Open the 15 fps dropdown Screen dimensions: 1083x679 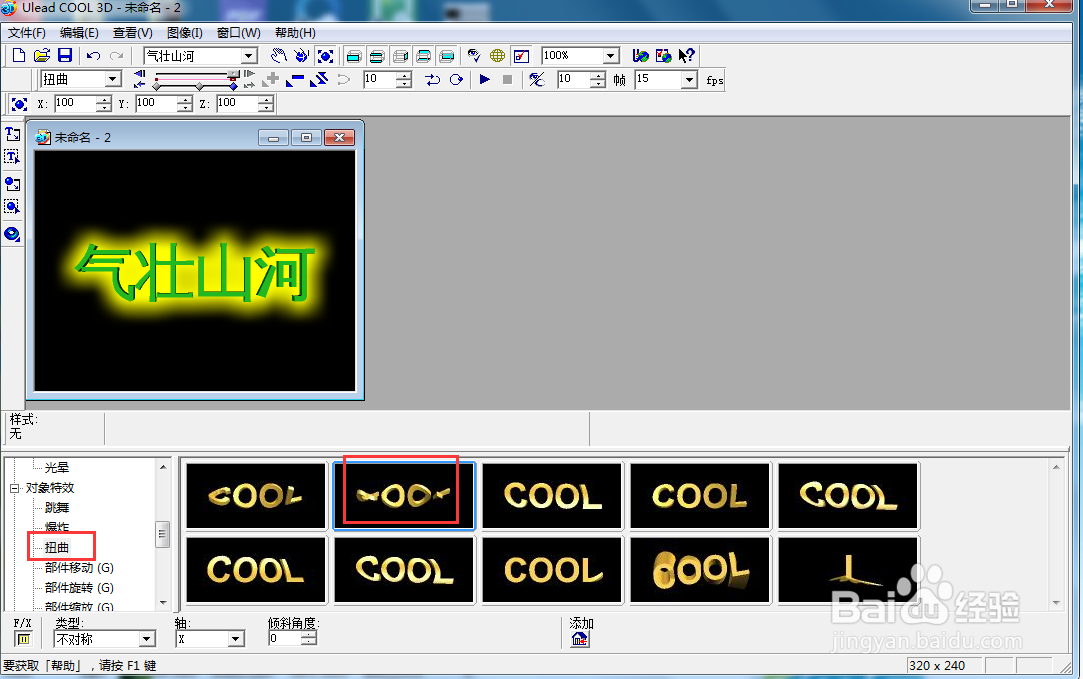click(689, 80)
